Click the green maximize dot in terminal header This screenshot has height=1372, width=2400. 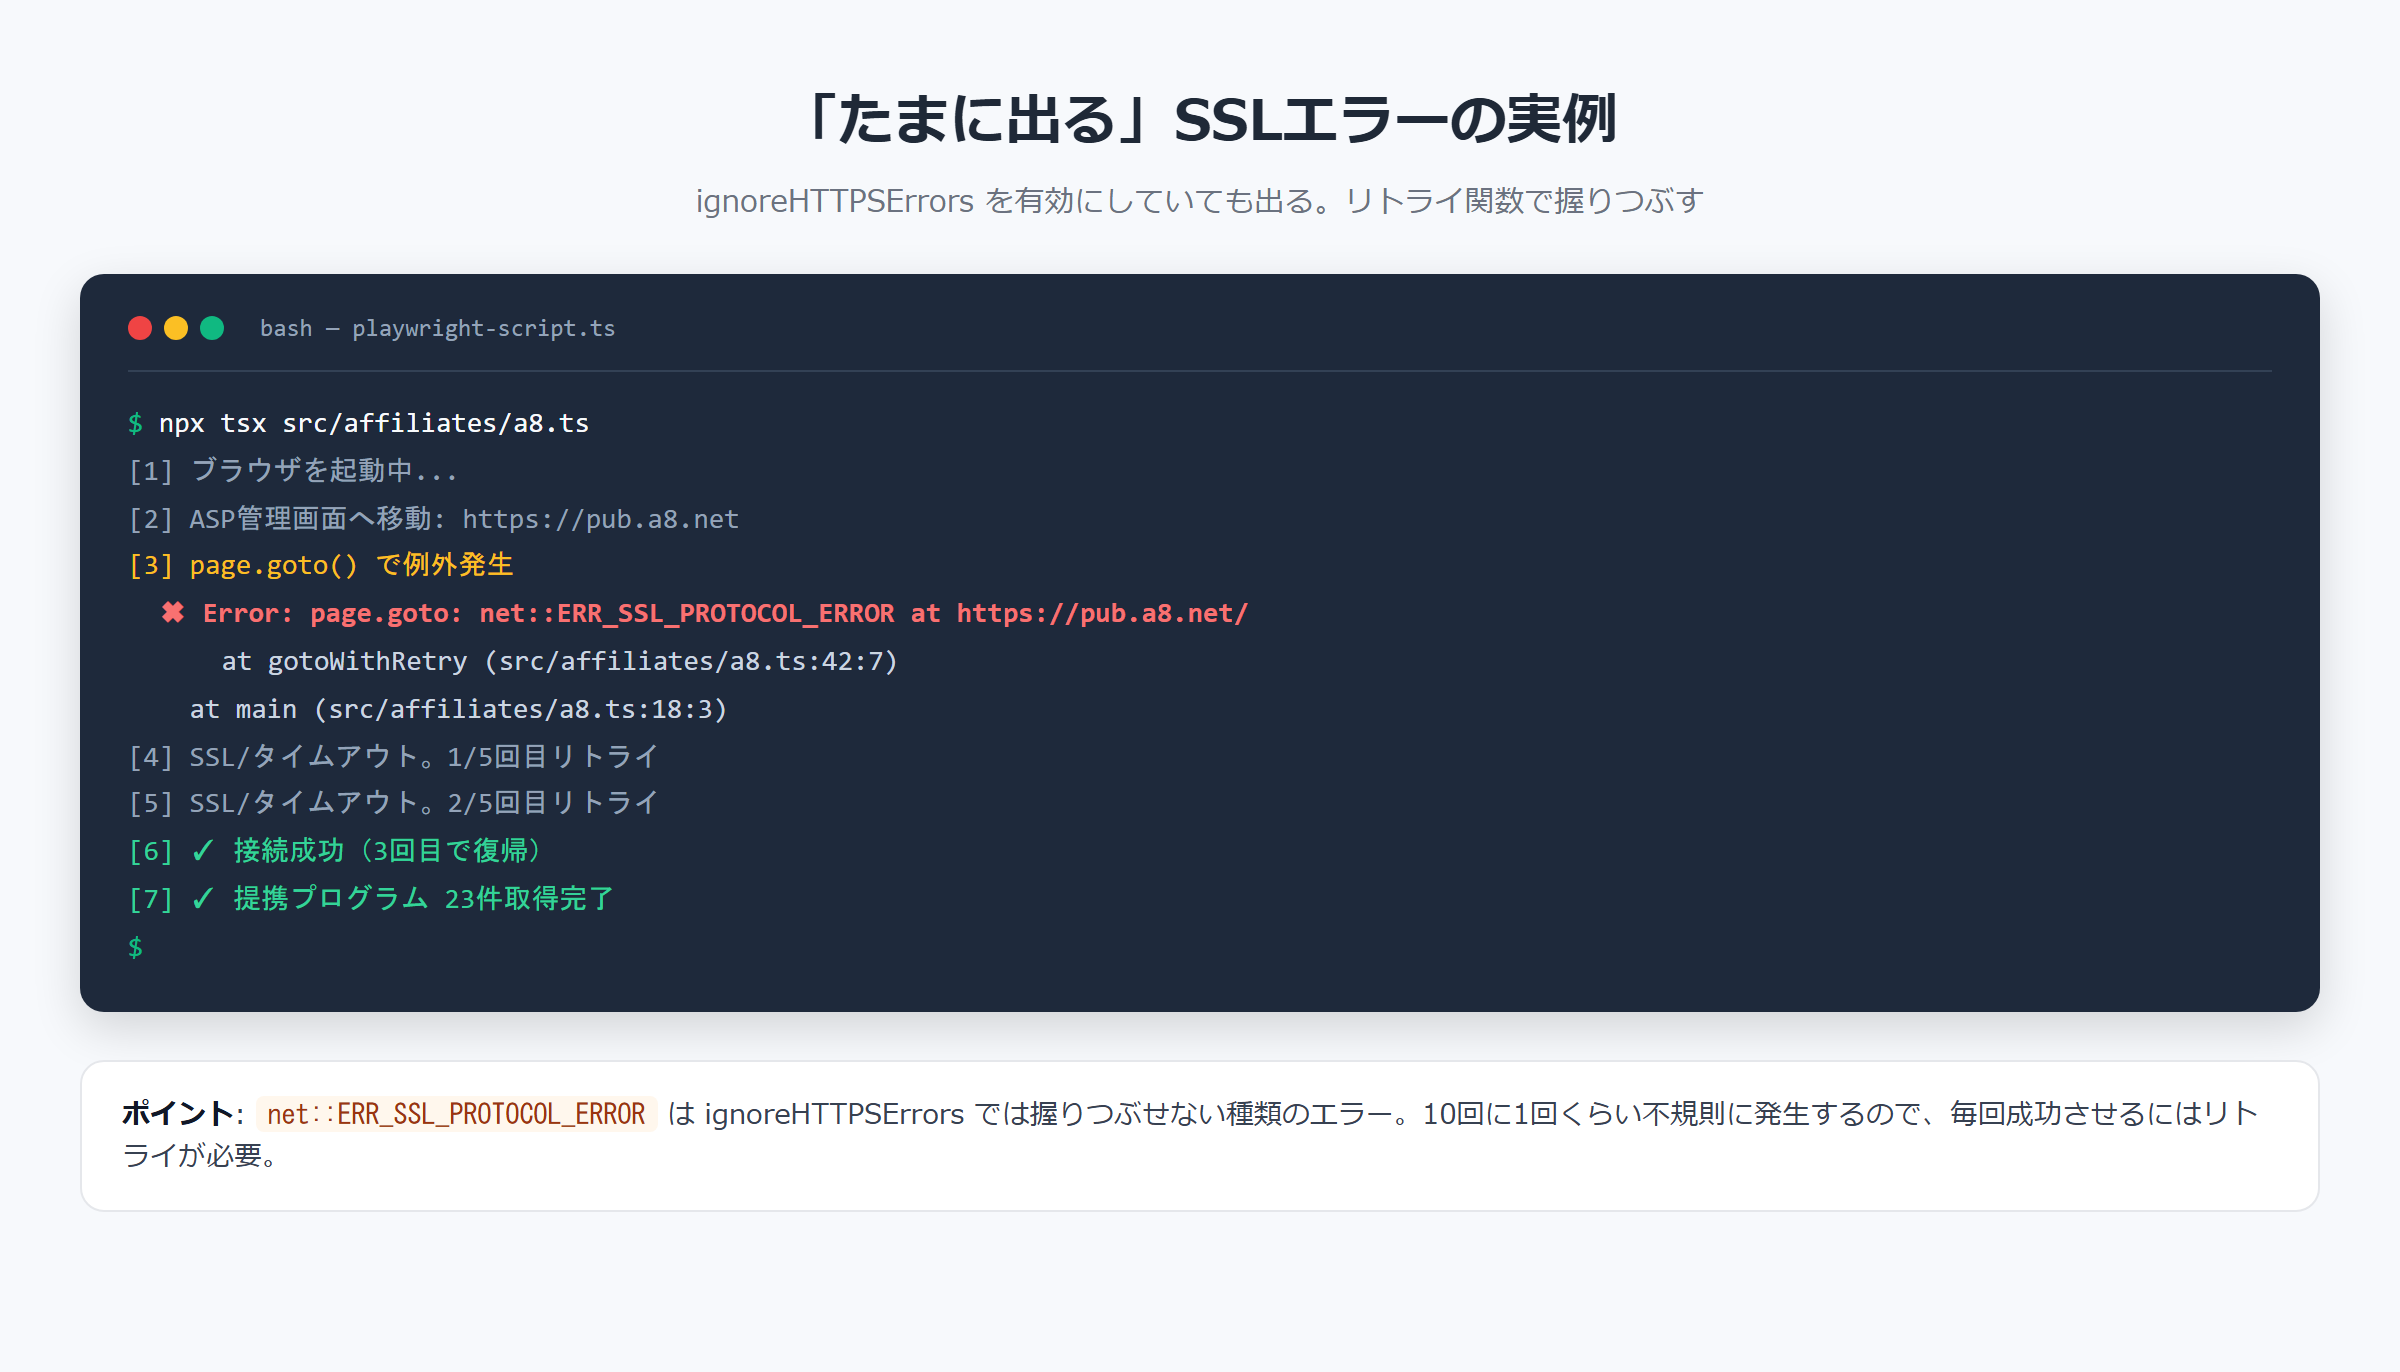tap(212, 328)
